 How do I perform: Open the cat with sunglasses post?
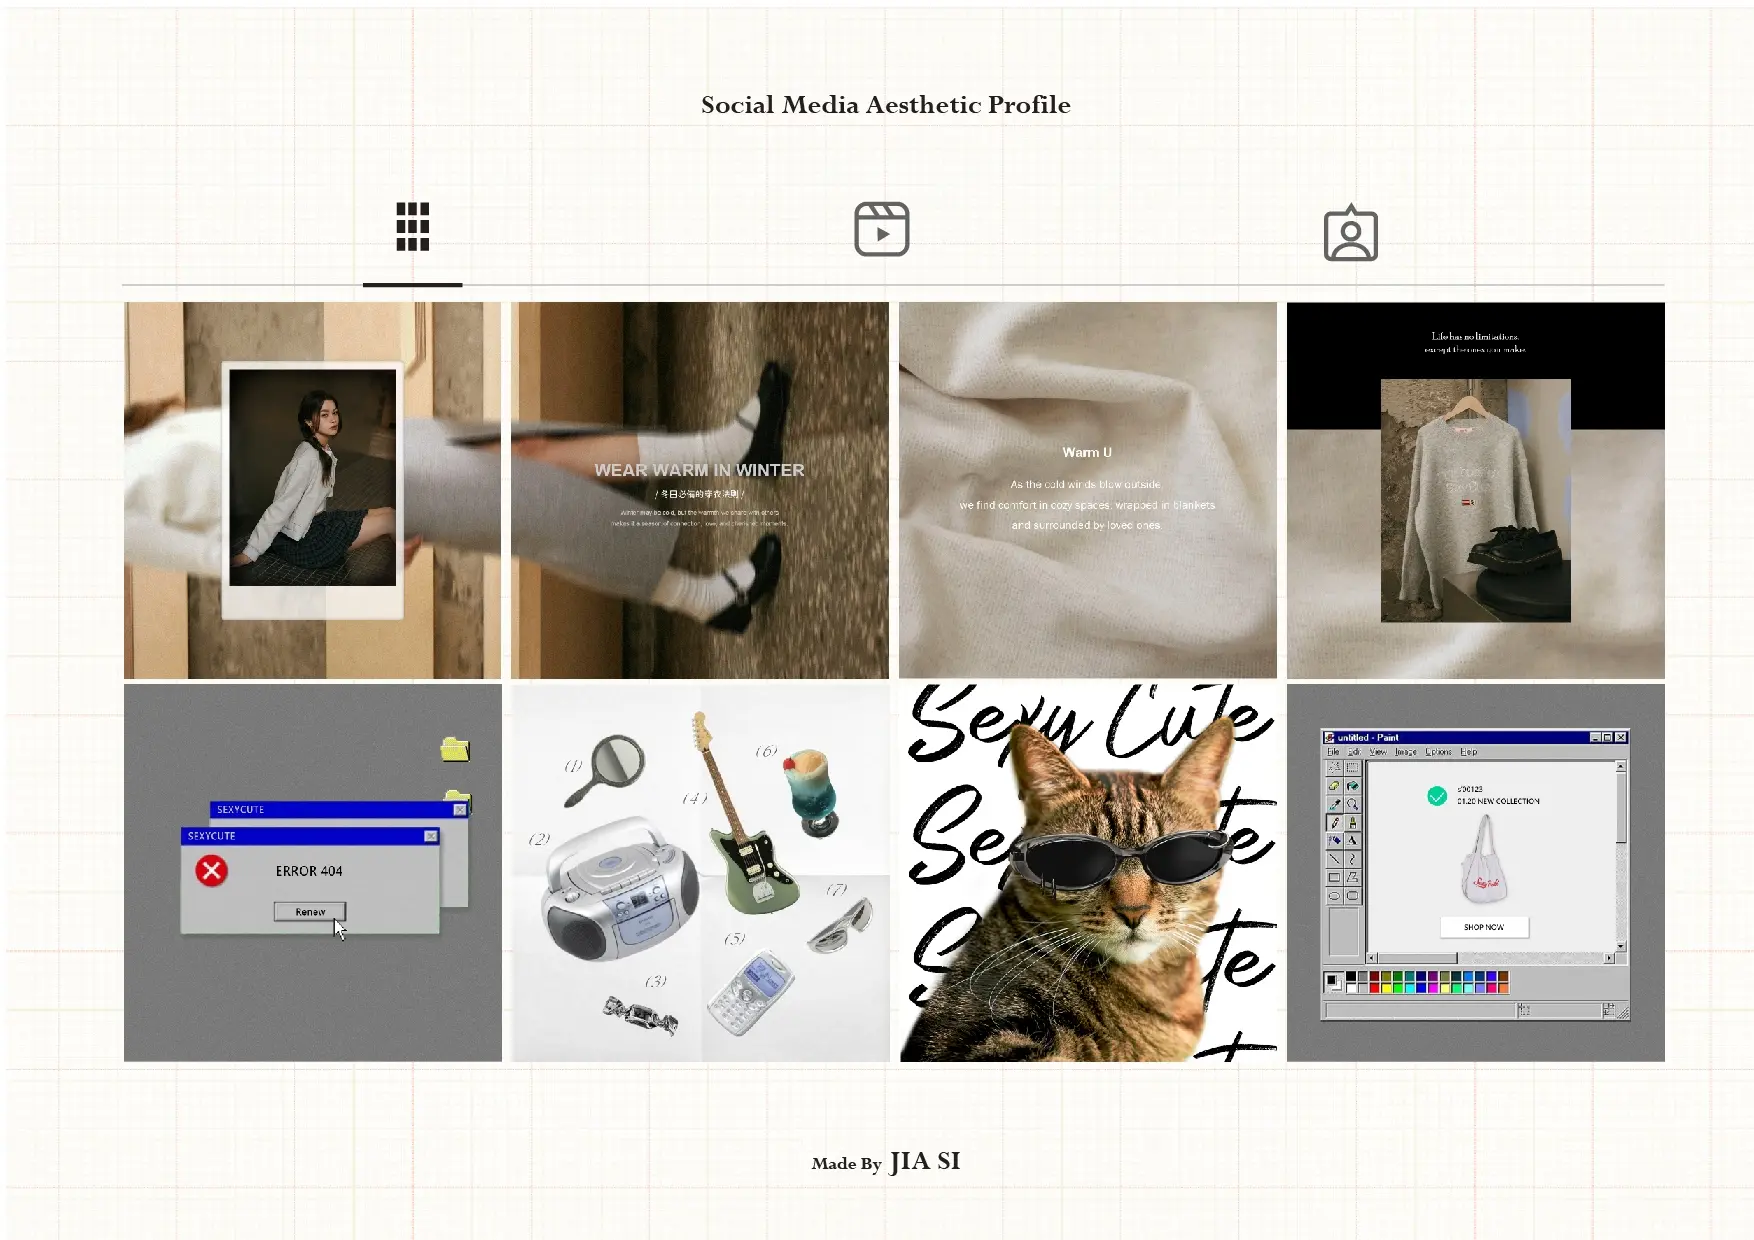click(x=1088, y=872)
